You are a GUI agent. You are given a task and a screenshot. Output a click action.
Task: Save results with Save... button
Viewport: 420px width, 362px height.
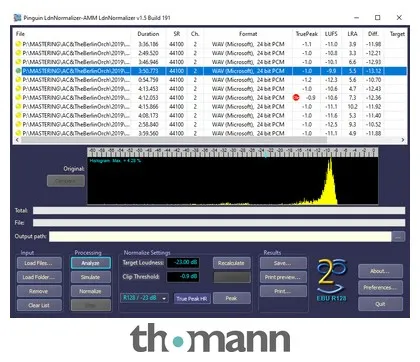click(283, 263)
